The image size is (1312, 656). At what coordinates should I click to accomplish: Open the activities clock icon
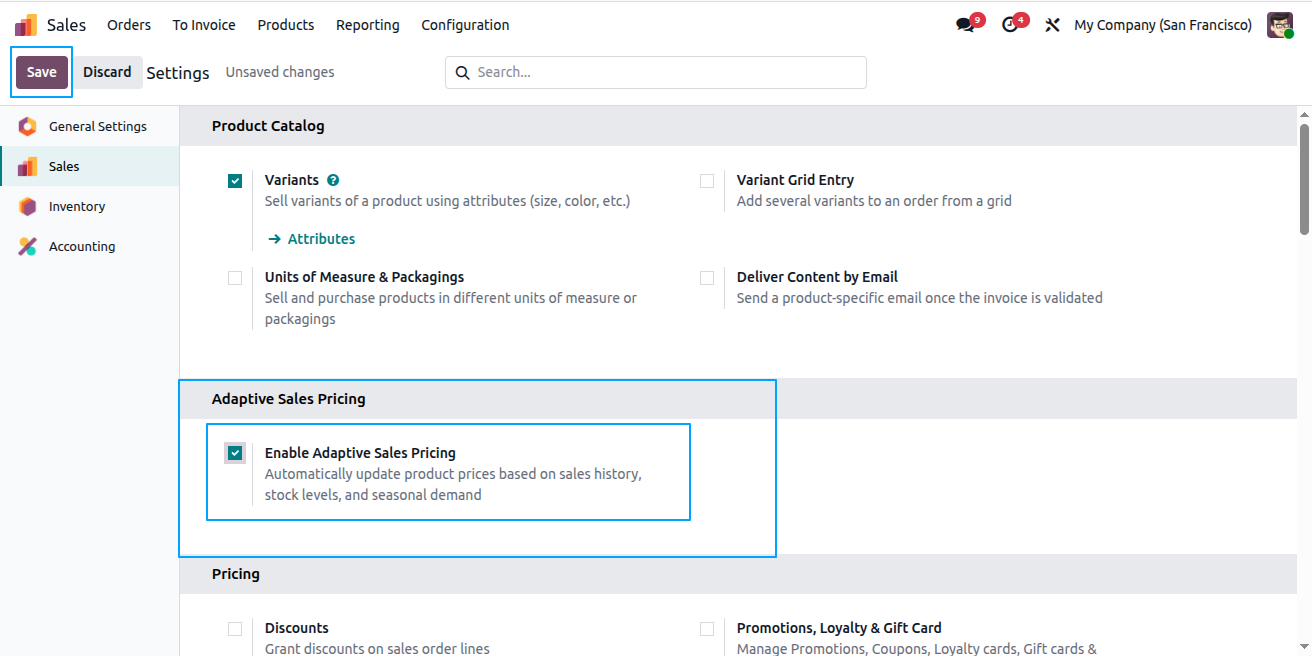pos(1010,25)
